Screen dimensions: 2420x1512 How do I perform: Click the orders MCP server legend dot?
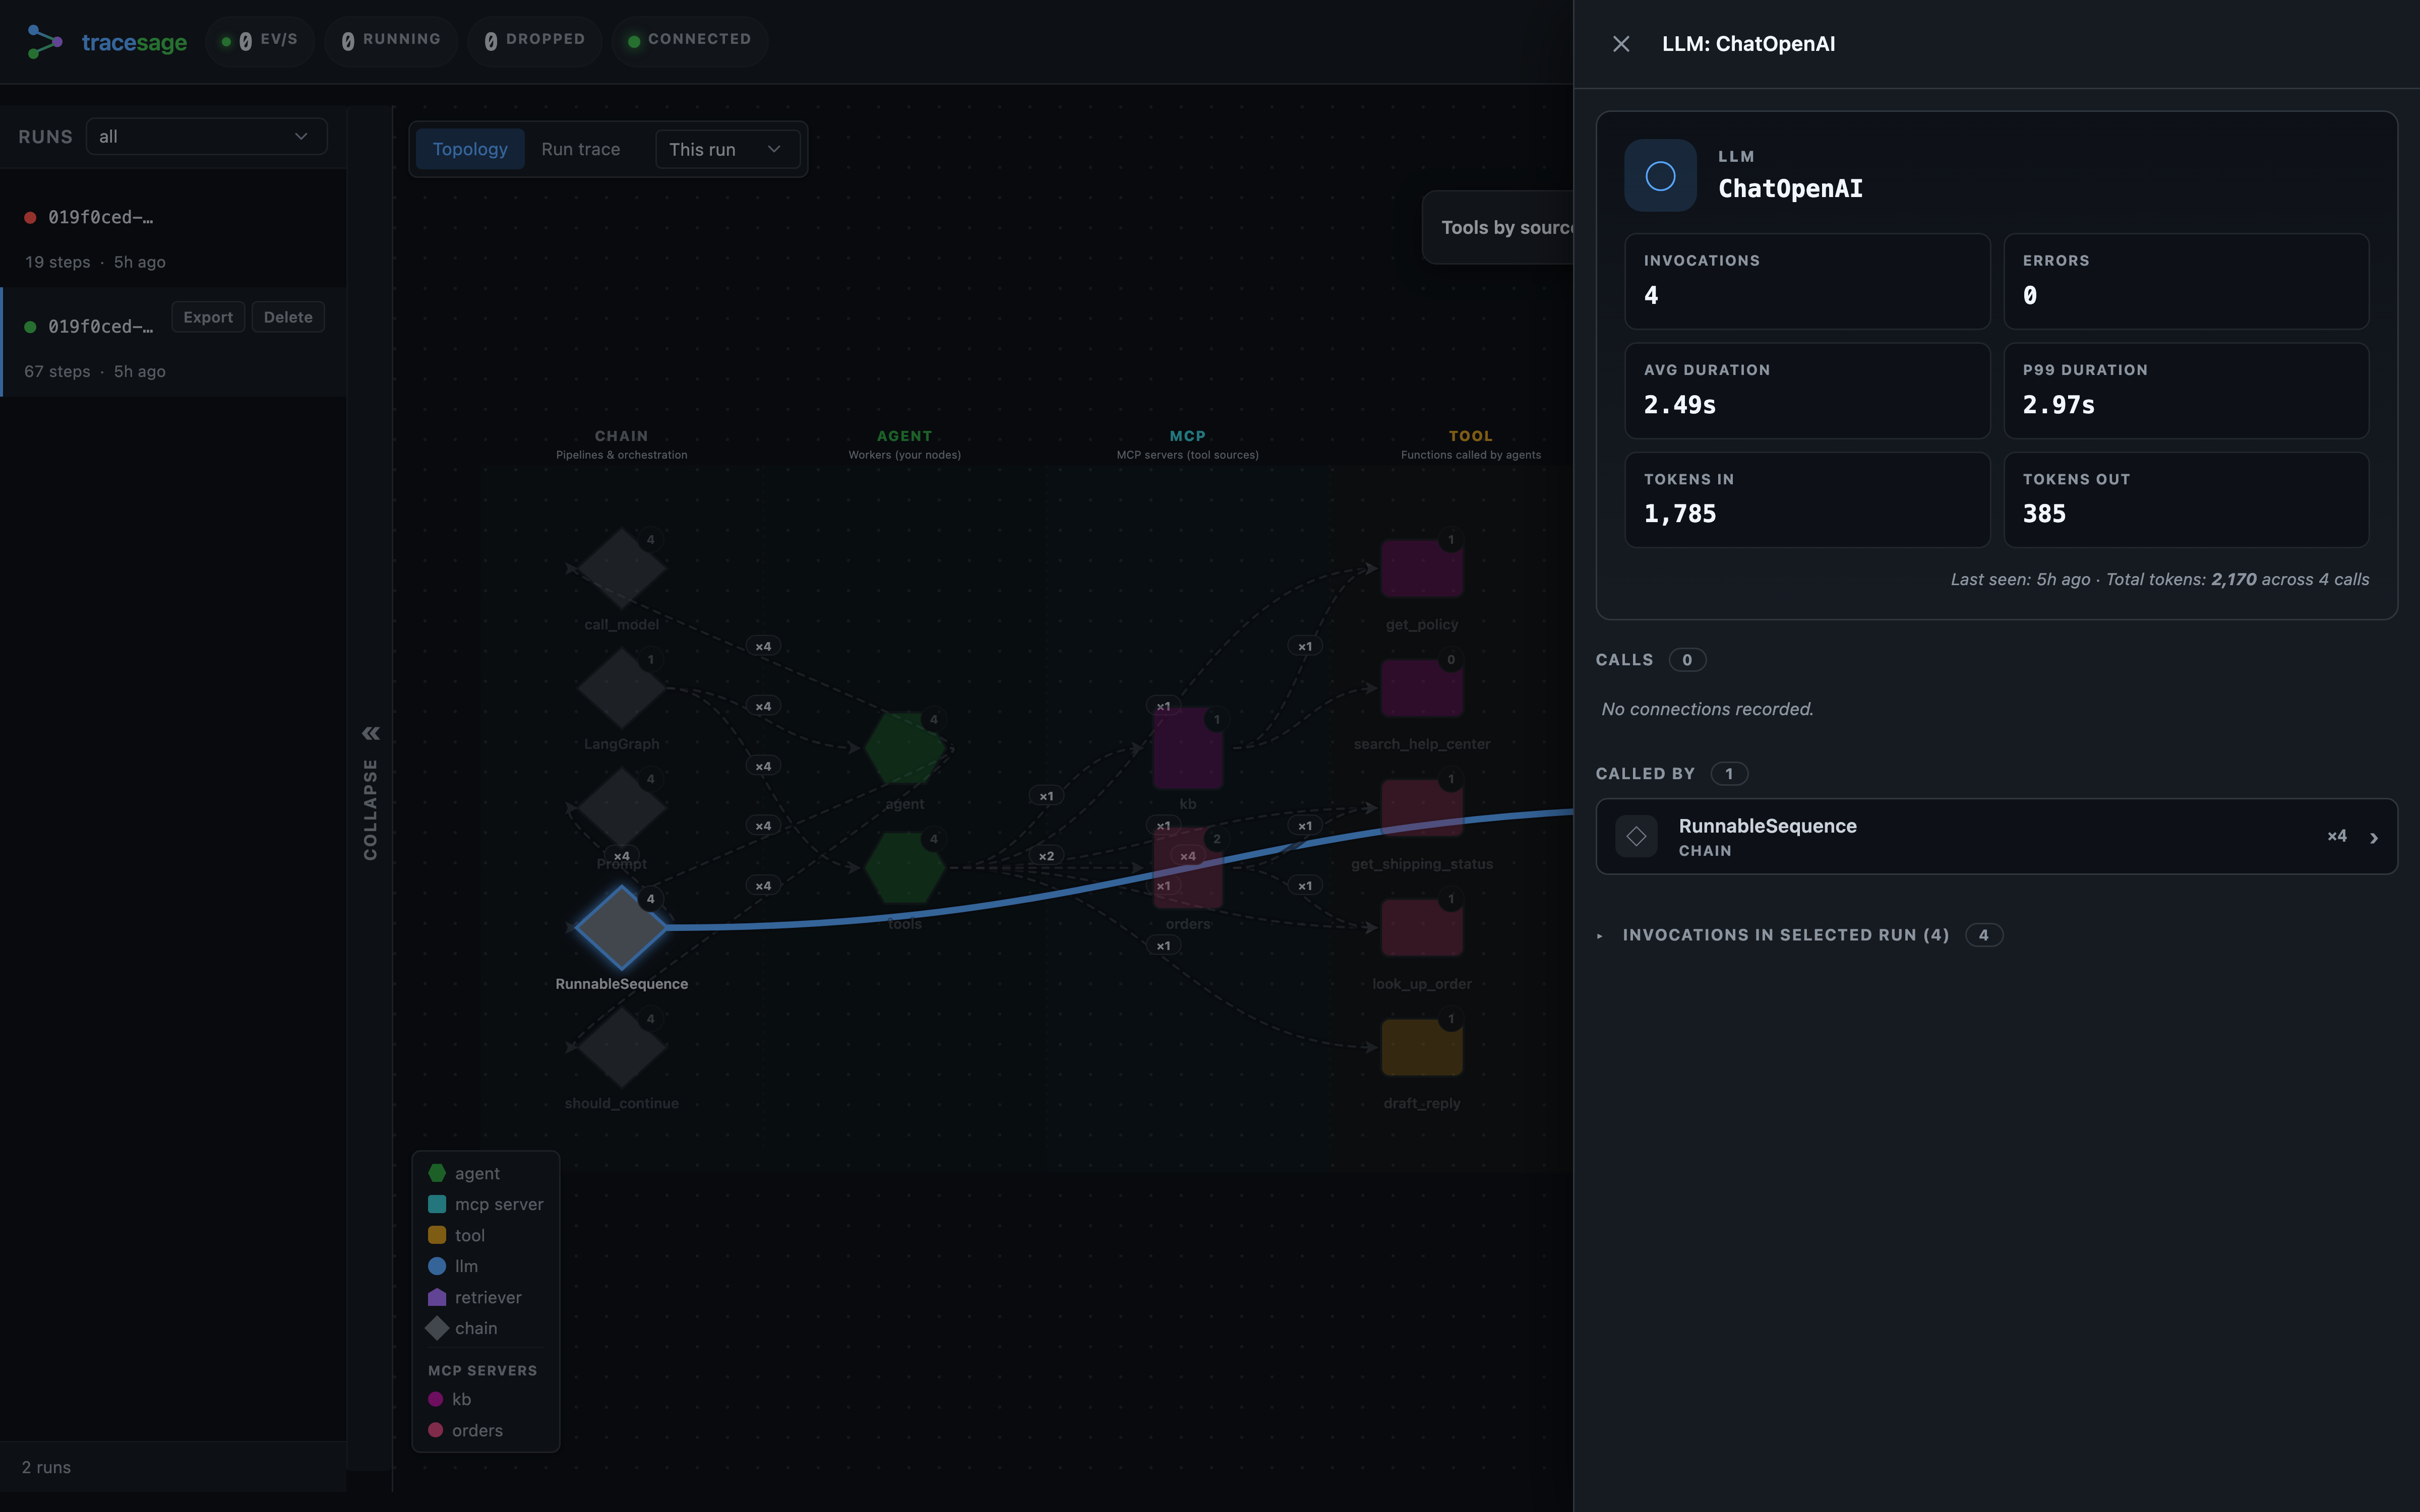(x=436, y=1430)
